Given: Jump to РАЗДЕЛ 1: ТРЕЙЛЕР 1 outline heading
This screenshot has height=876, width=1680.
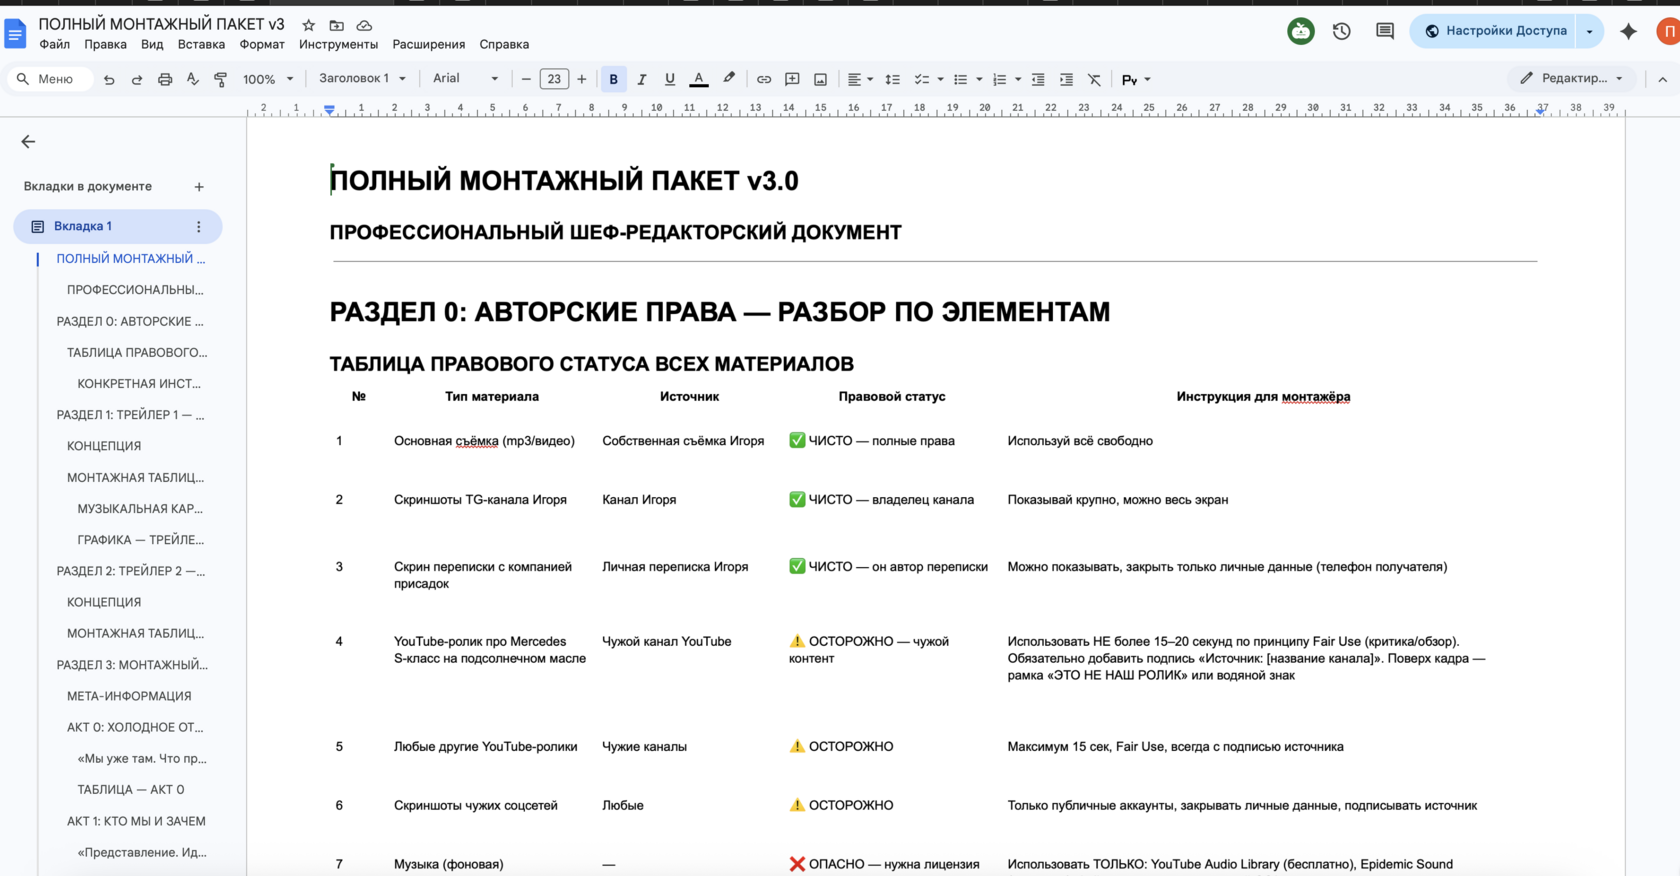Looking at the screenshot, I should (131, 415).
